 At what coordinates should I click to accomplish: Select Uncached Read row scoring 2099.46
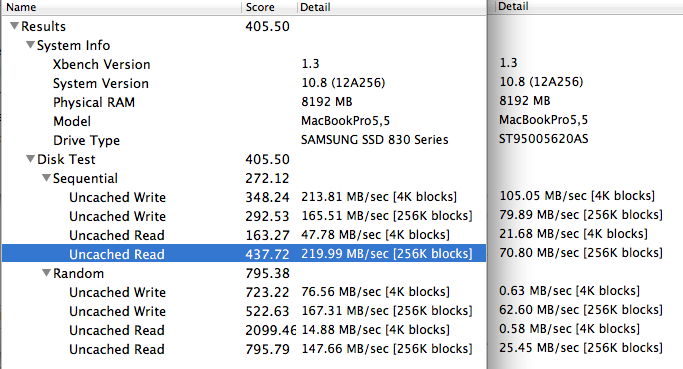[244, 330]
